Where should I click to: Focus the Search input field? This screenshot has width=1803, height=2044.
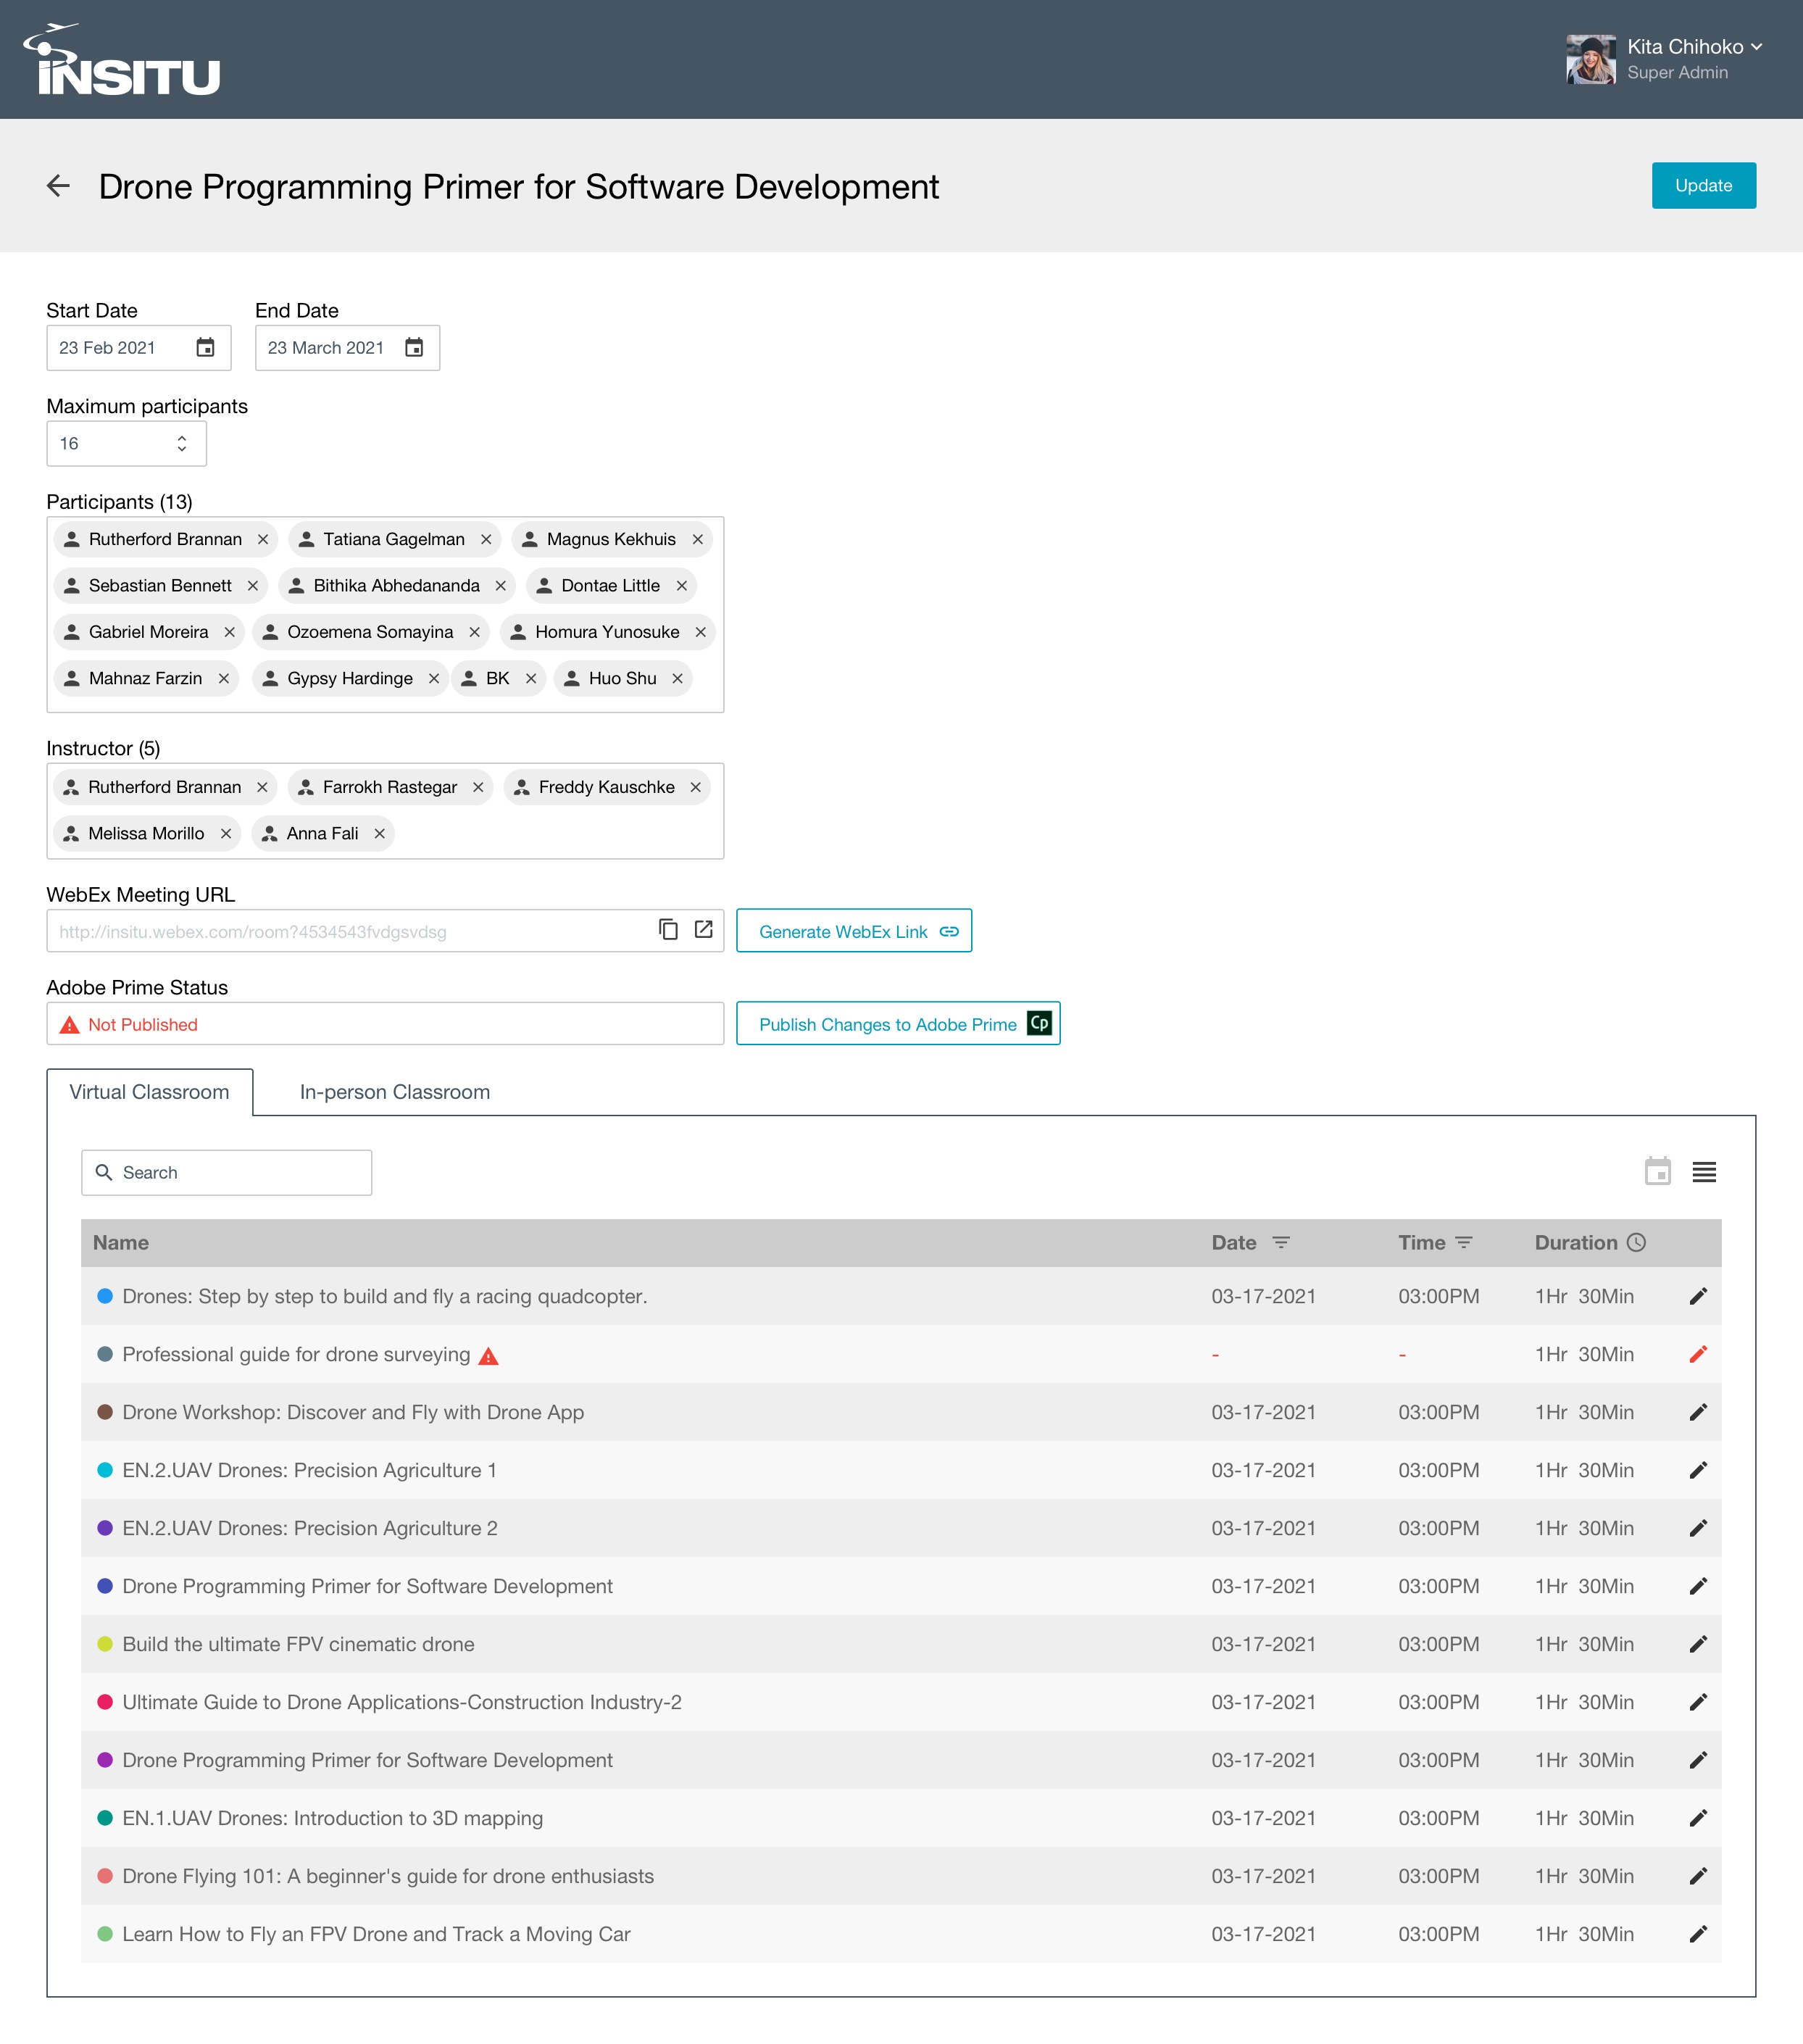click(x=227, y=1172)
